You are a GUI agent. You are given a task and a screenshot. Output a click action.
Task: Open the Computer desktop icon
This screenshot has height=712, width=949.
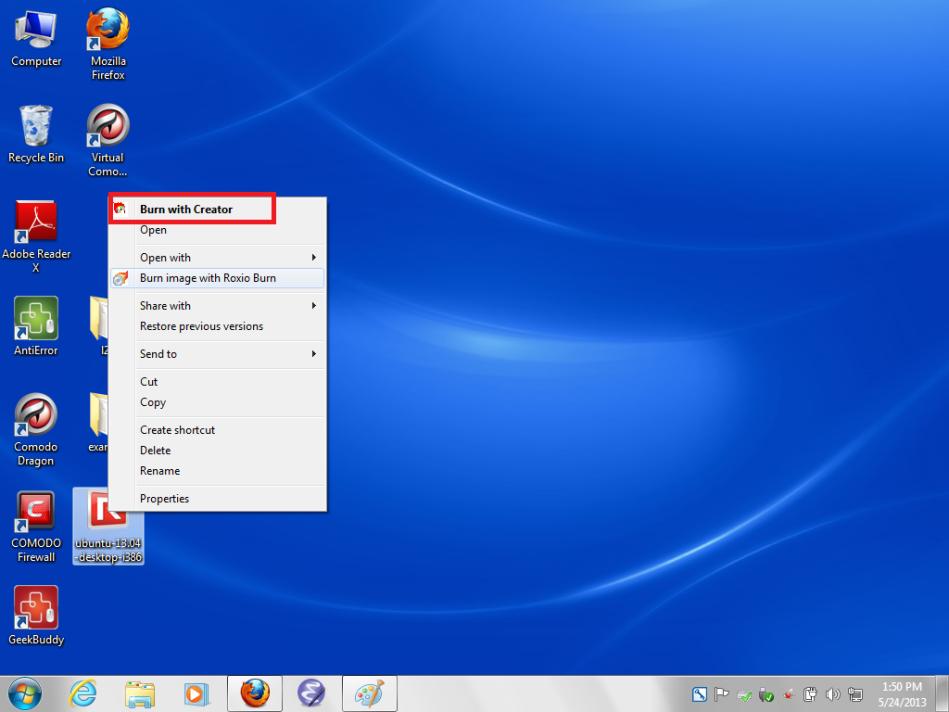point(36,37)
